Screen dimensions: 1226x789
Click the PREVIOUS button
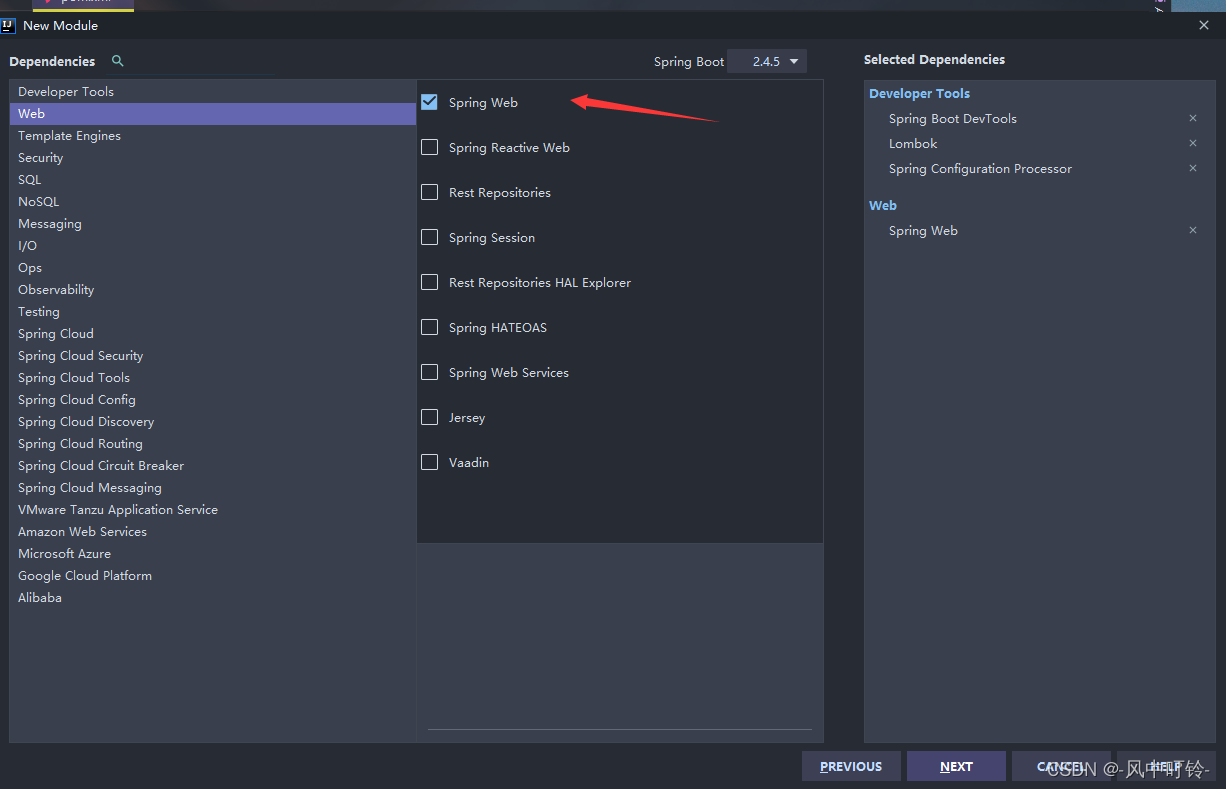(x=851, y=766)
